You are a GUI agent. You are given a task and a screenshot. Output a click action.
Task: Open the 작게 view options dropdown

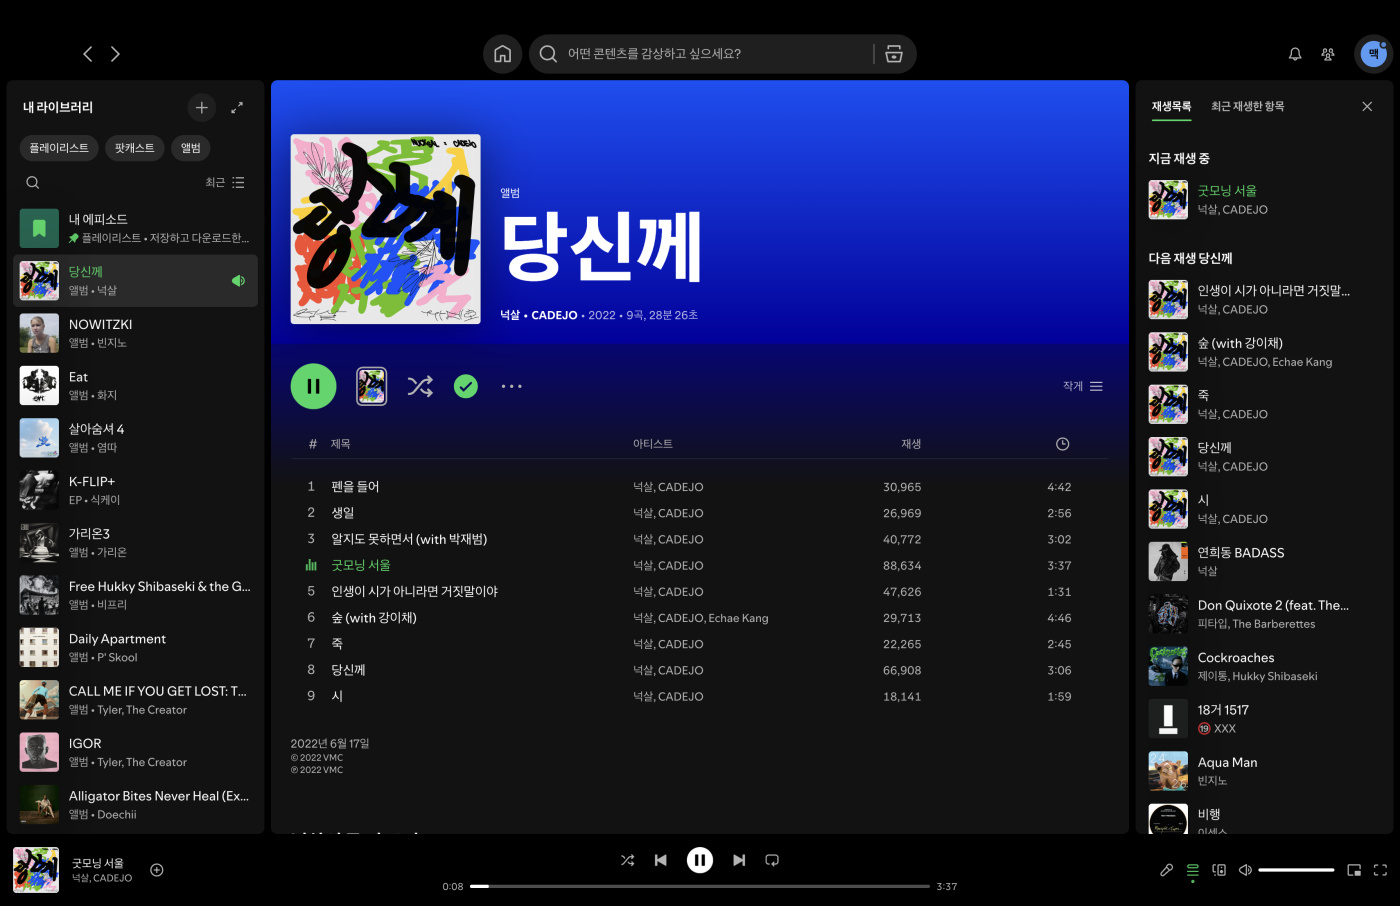click(x=1083, y=386)
